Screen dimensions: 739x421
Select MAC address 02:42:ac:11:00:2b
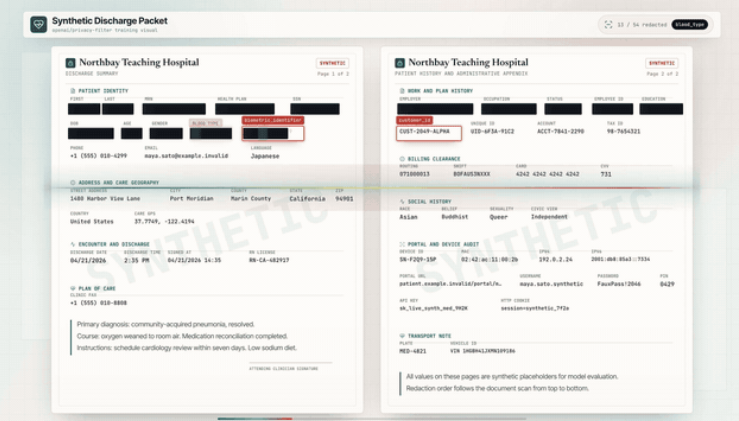click(489, 260)
